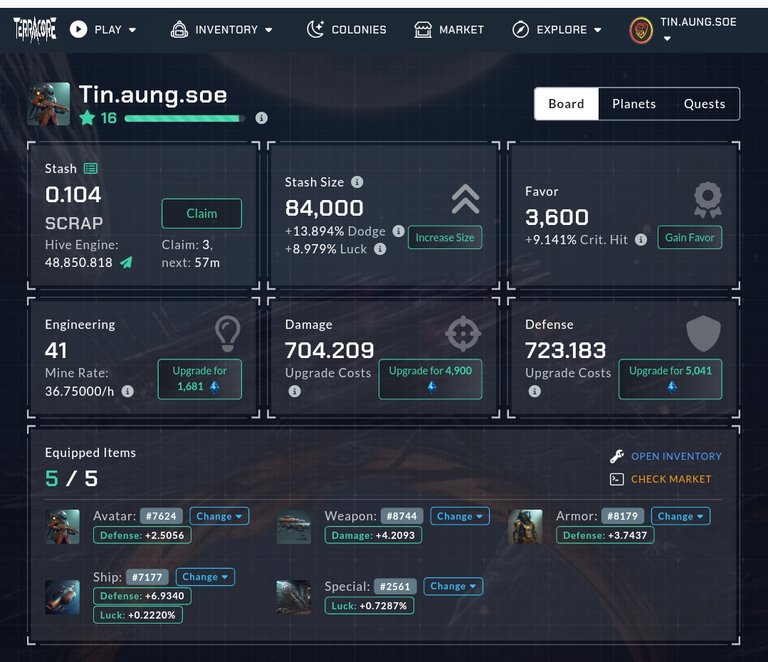
Task: Click the Defense shield icon
Action: pos(703,333)
